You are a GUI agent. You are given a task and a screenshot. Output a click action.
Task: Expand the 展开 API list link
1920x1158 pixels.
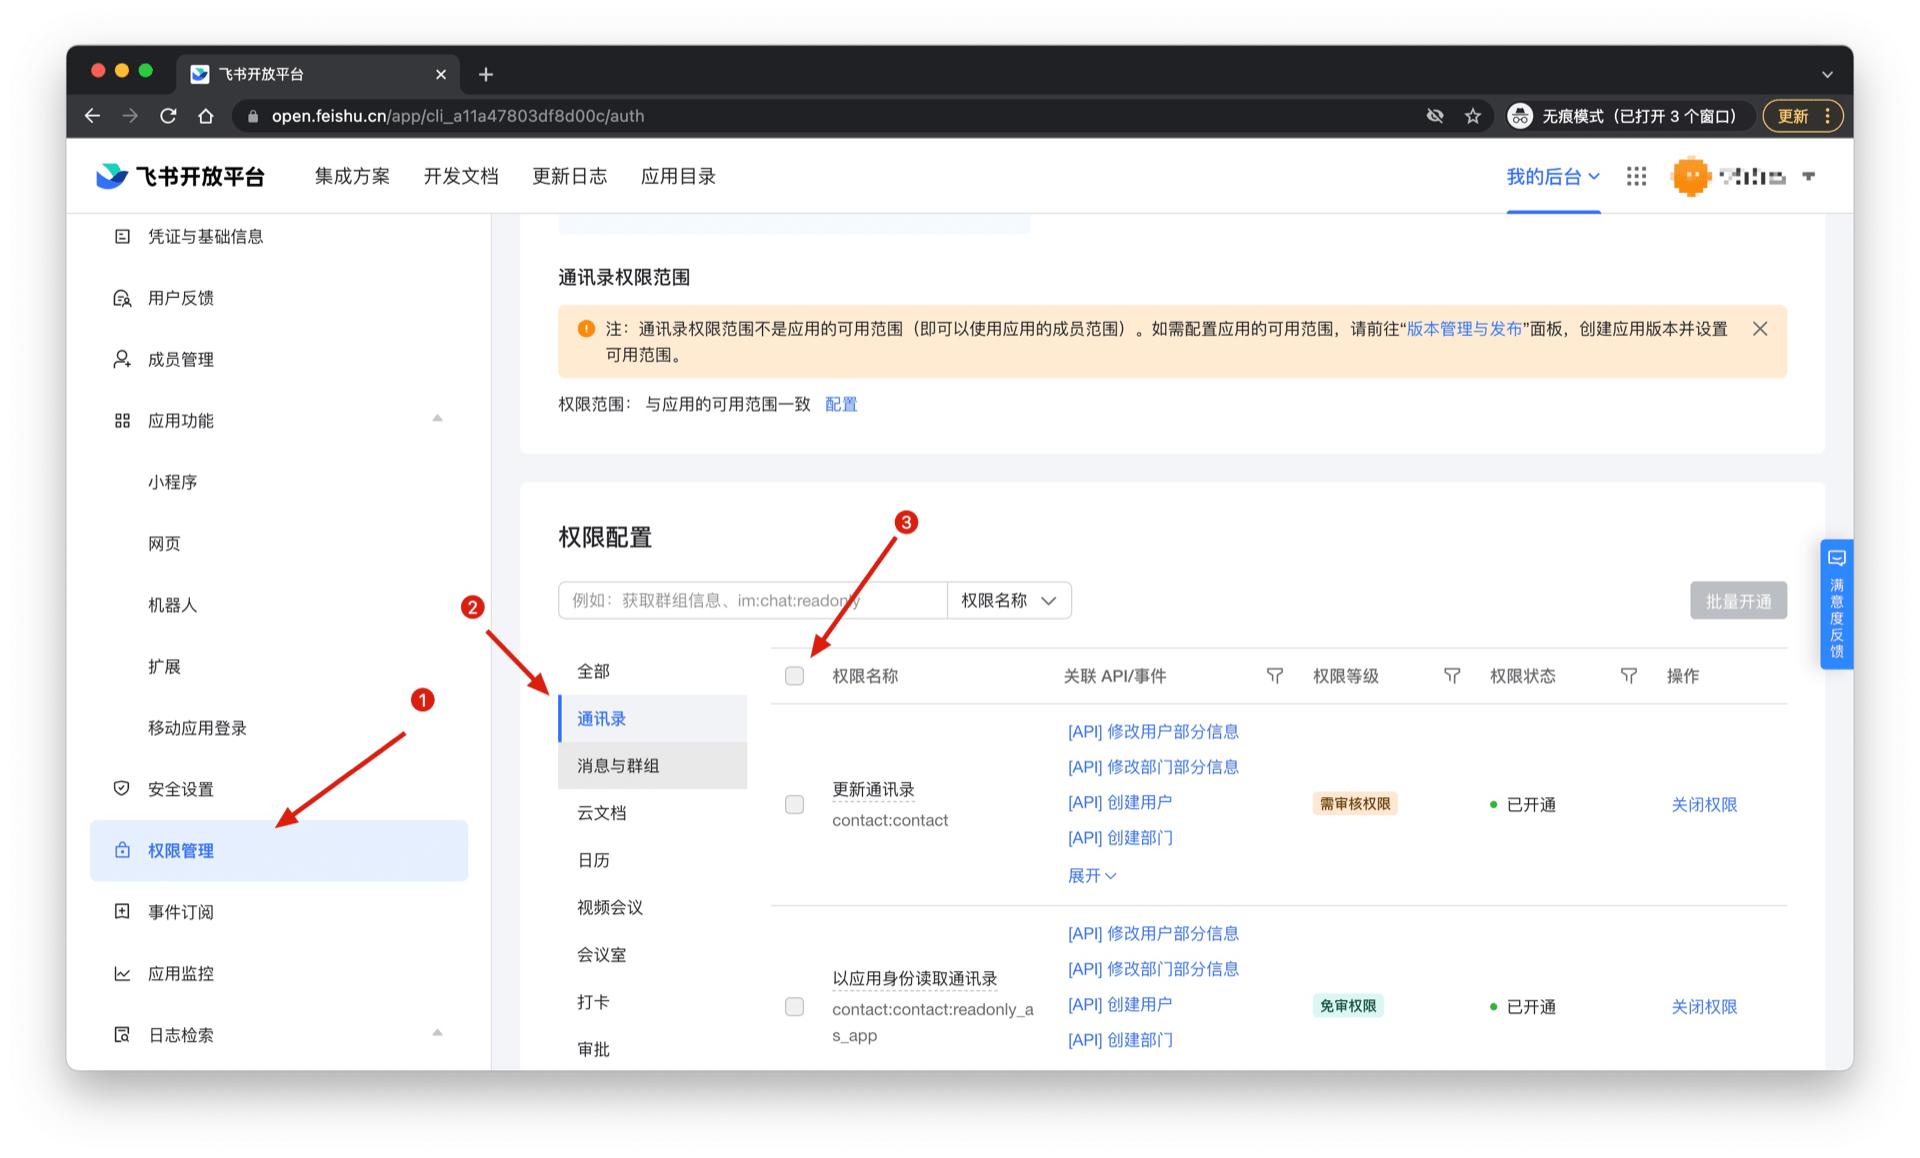[1091, 875]
